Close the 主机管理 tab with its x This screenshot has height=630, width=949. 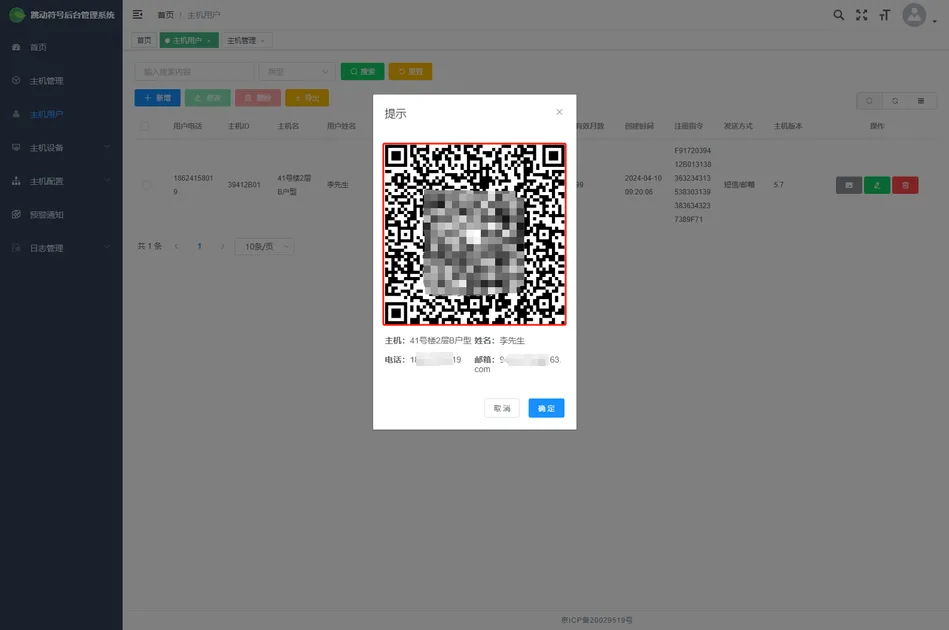pyautogui.click(x=263, y=41)
